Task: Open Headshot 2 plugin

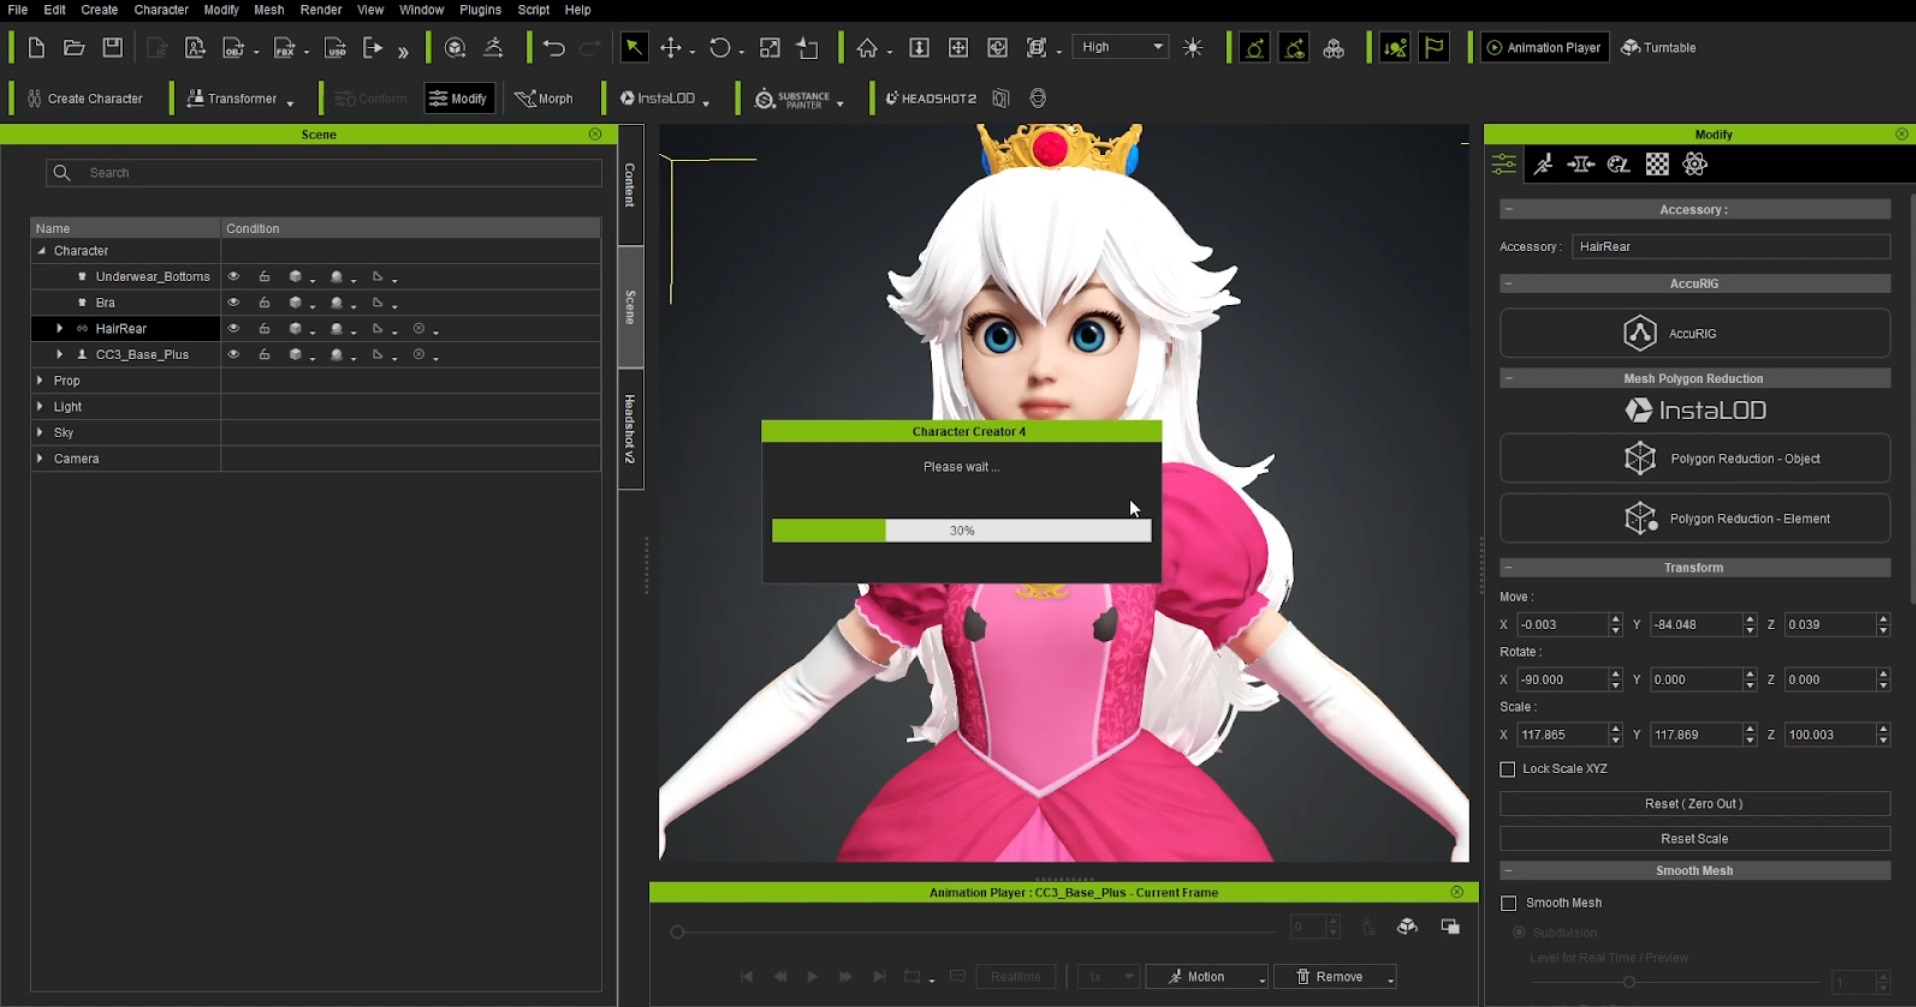Action: [930, 99]
